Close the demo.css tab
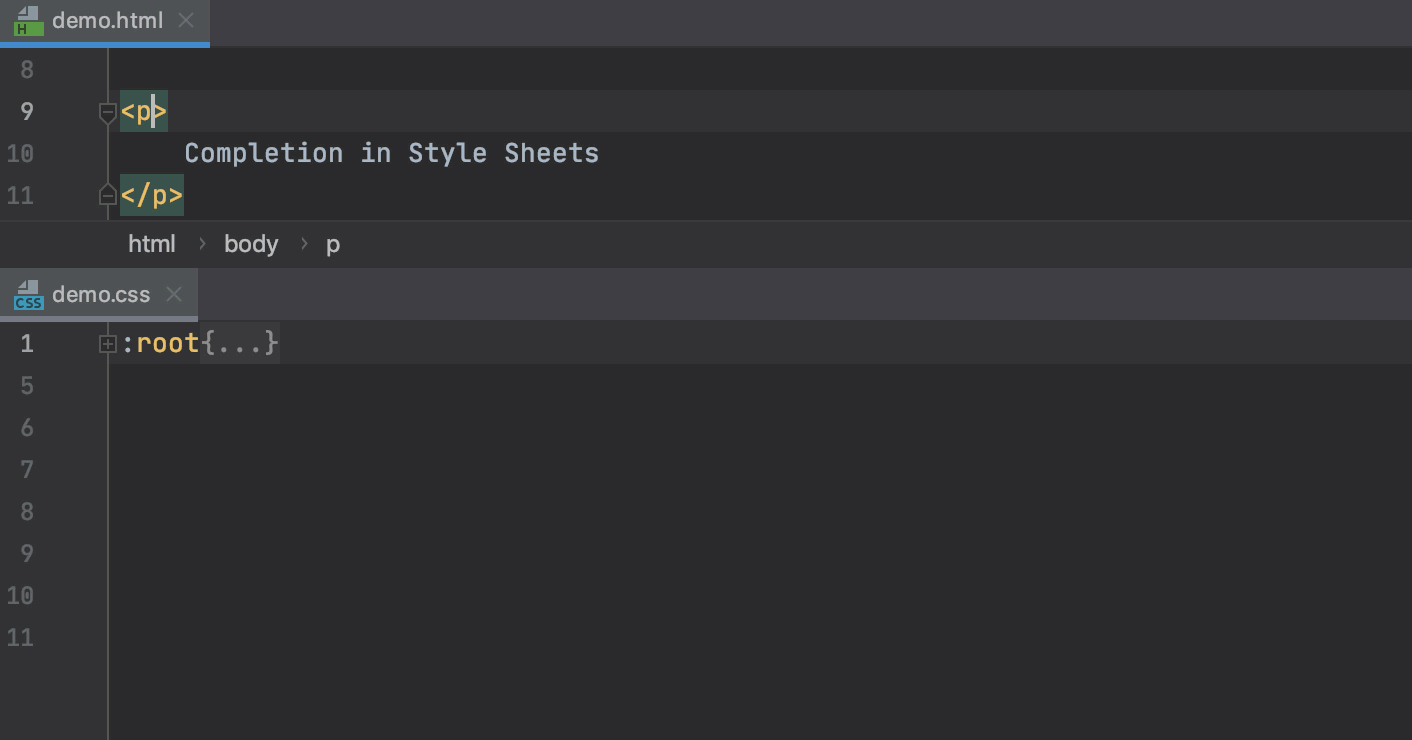This screenshot has width=1412, height=740. pyautogui.click(x=173, y=294)
